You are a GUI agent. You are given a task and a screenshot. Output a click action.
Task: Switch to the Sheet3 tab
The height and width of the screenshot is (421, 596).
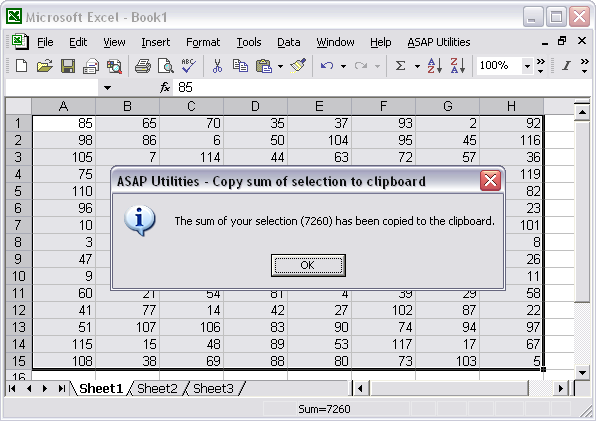click(x=213, y=388)
